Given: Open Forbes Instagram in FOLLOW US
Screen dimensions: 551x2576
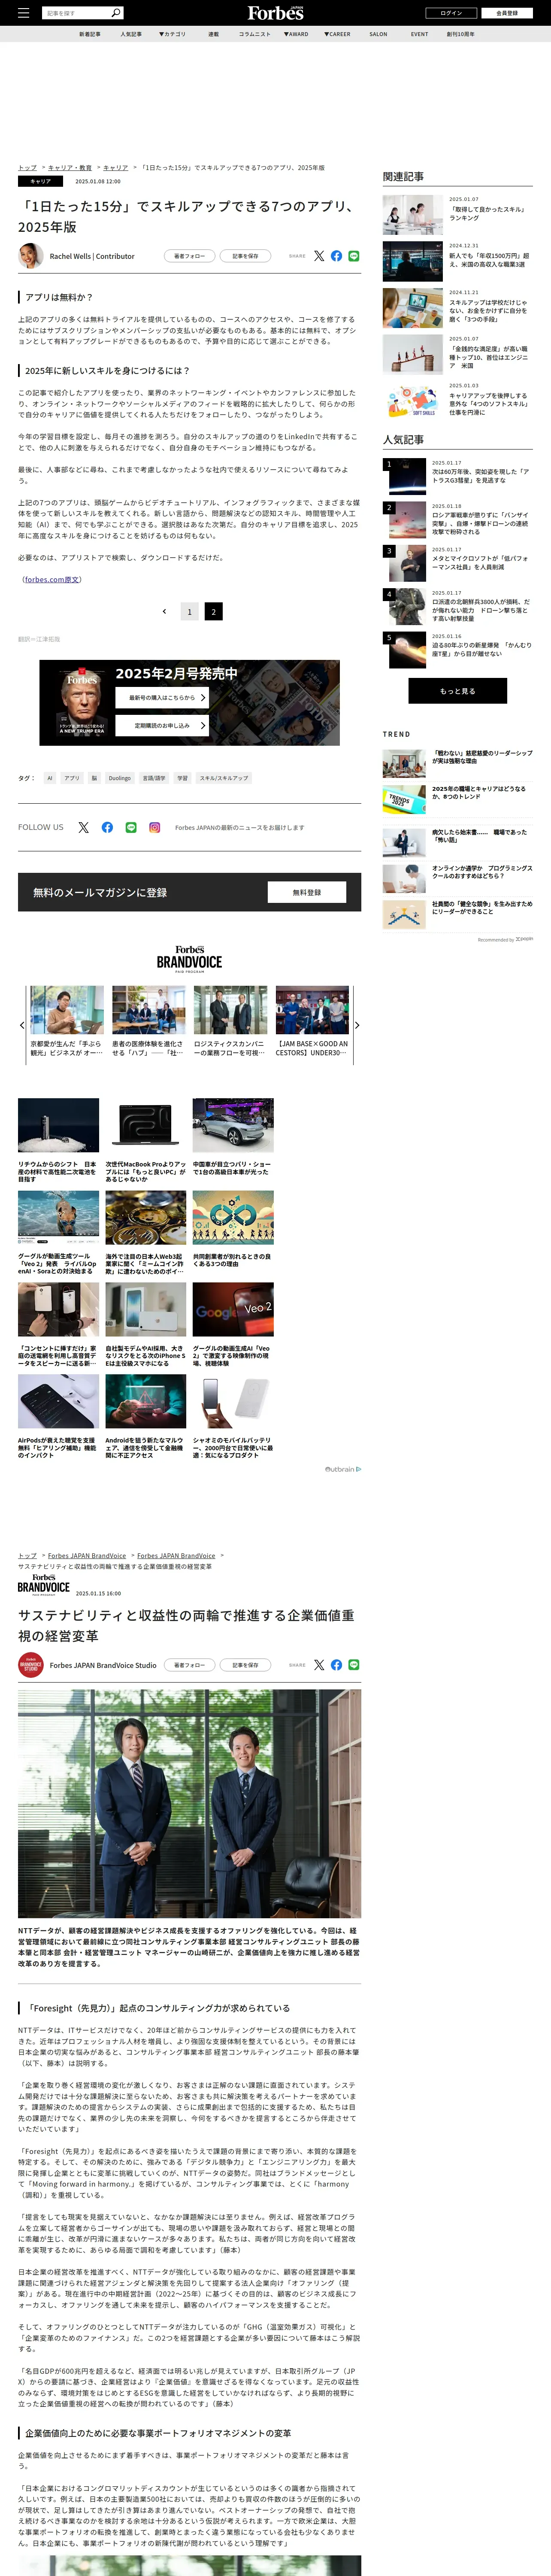Looking at the screenshot, I should point(155,827).
